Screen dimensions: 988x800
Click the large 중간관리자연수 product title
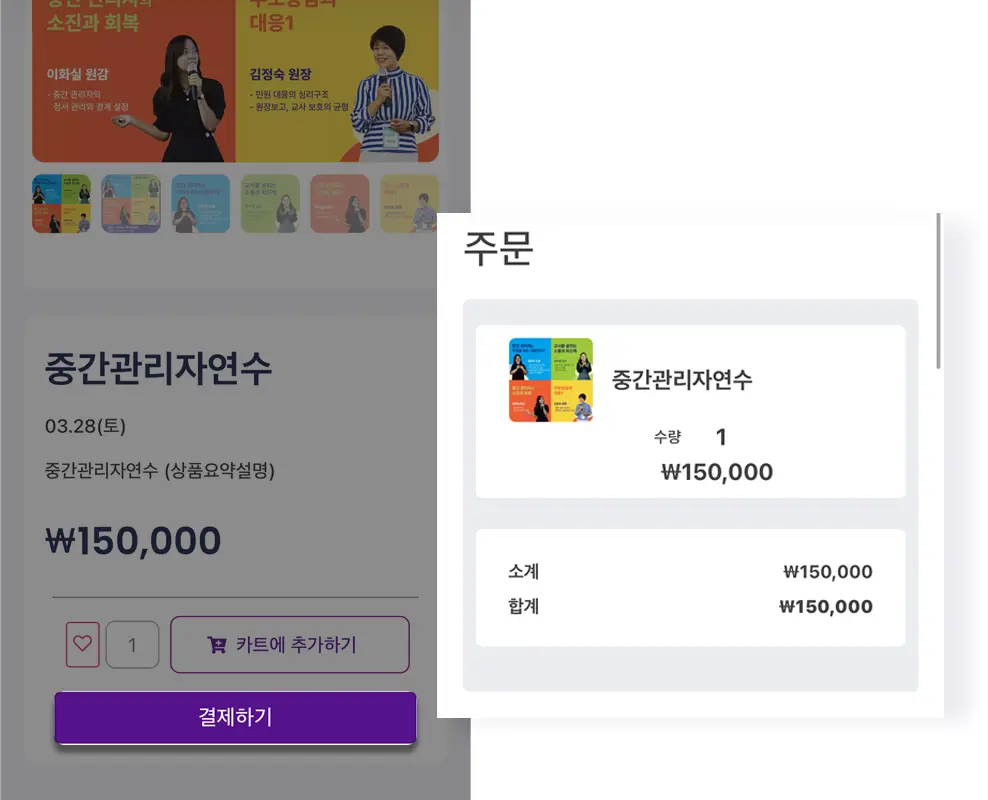tap(158, 369)
